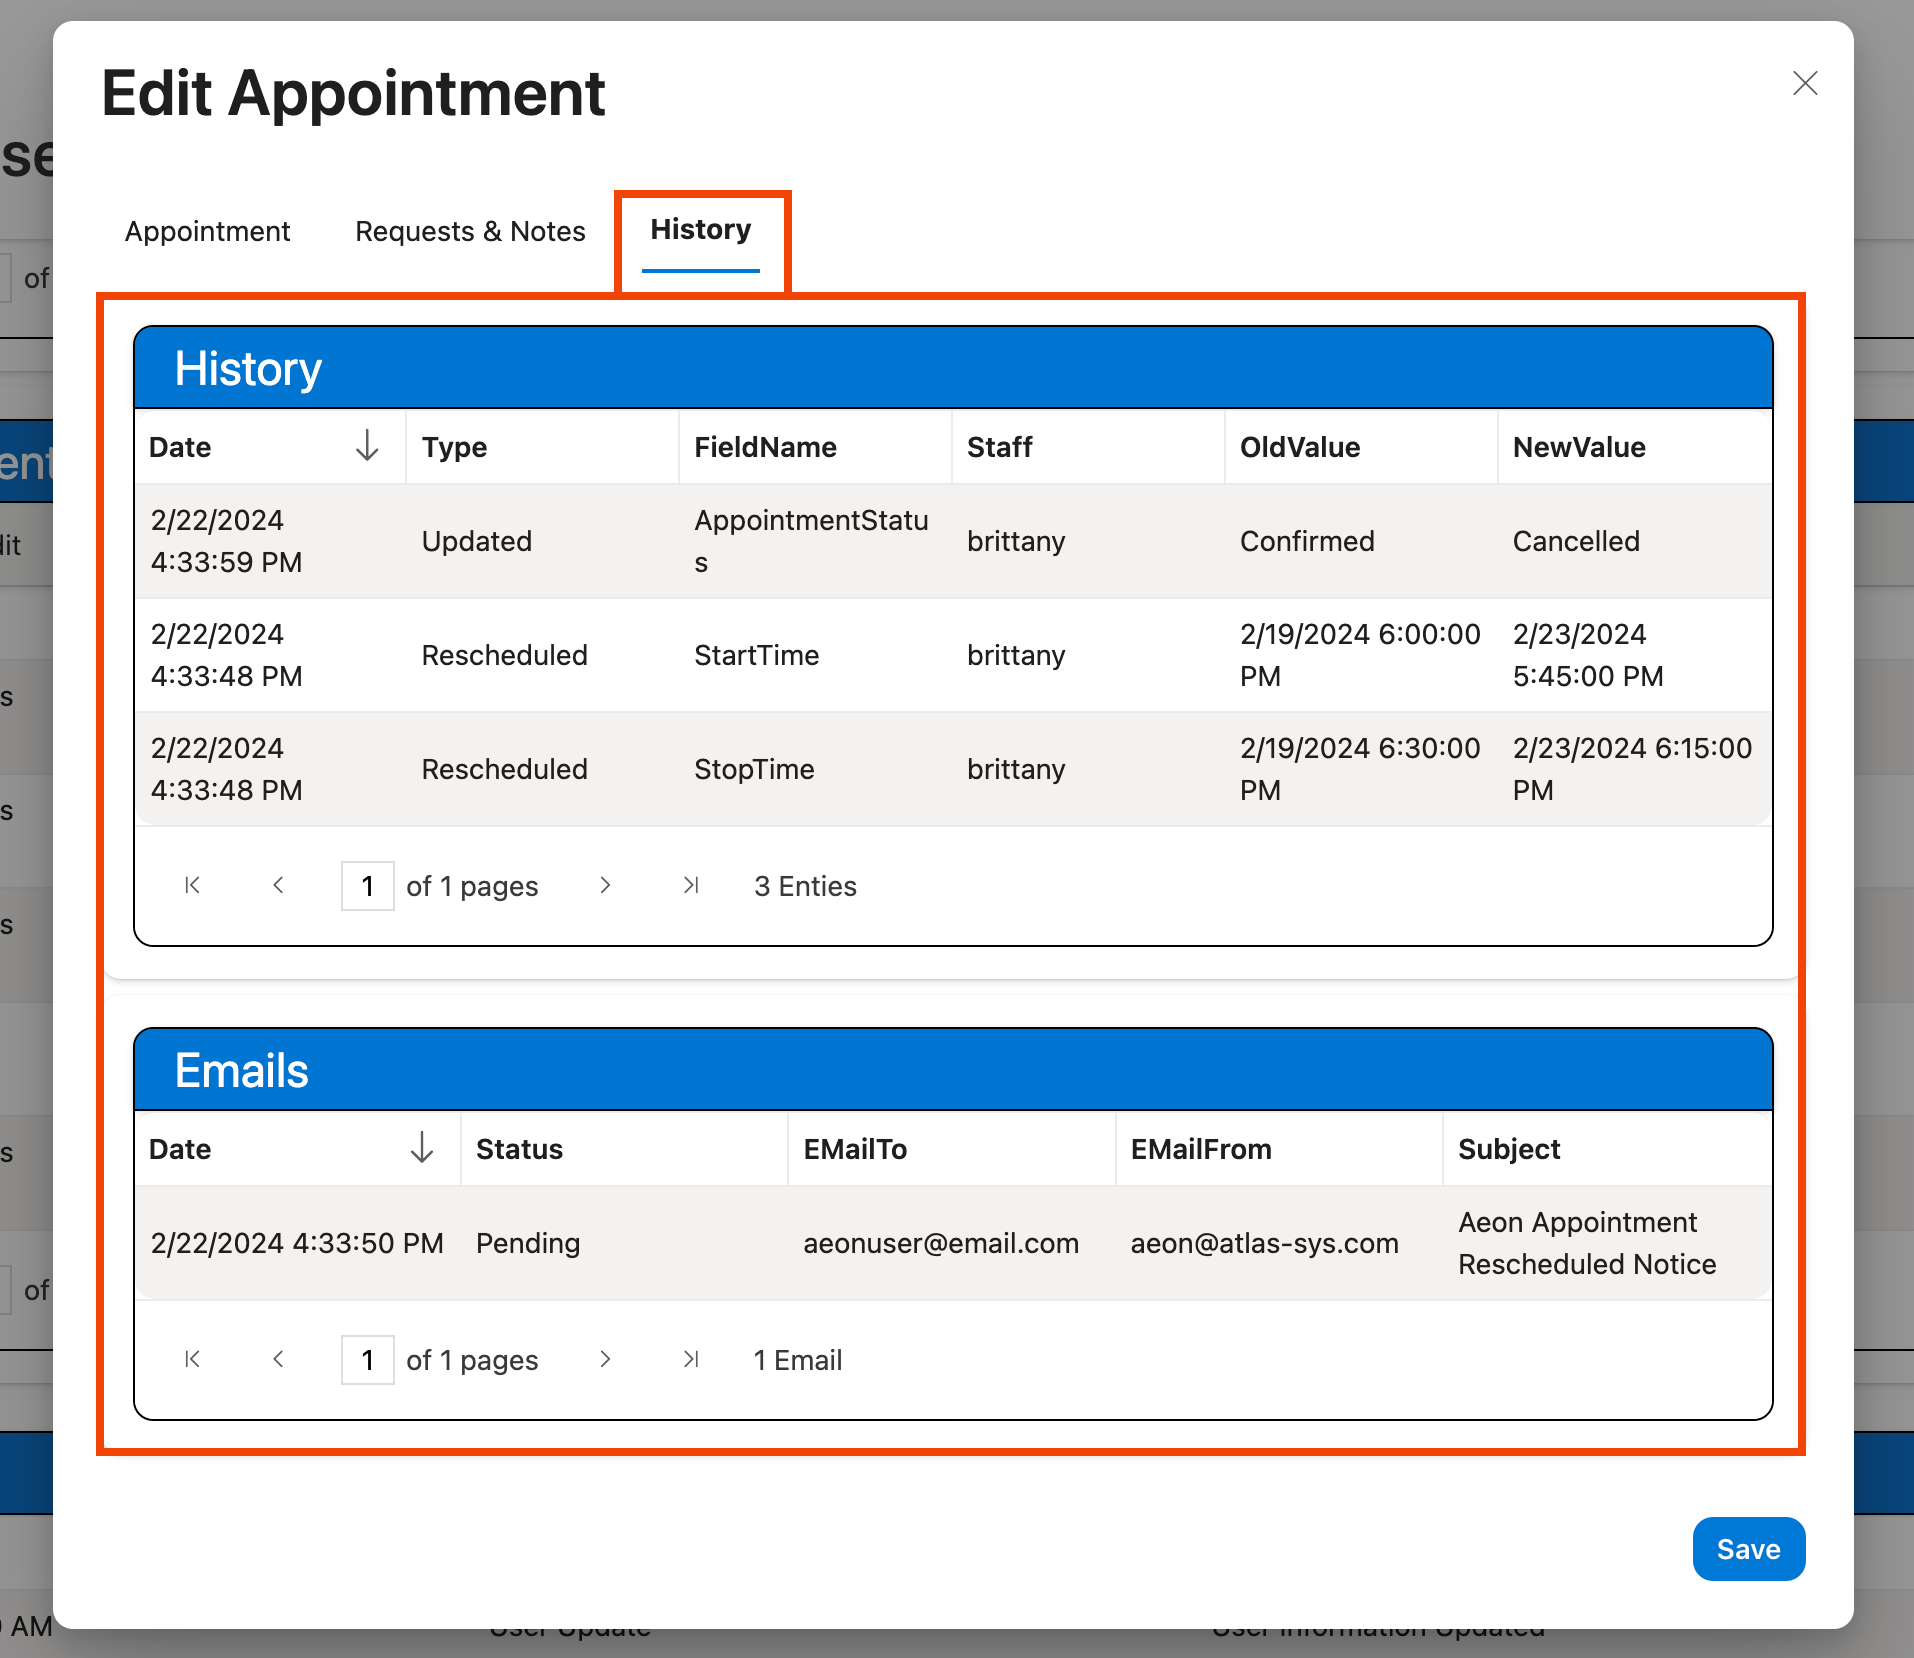Save the appointment changes
The image size is (1914, 1658).
[x=1747, y=1549]
